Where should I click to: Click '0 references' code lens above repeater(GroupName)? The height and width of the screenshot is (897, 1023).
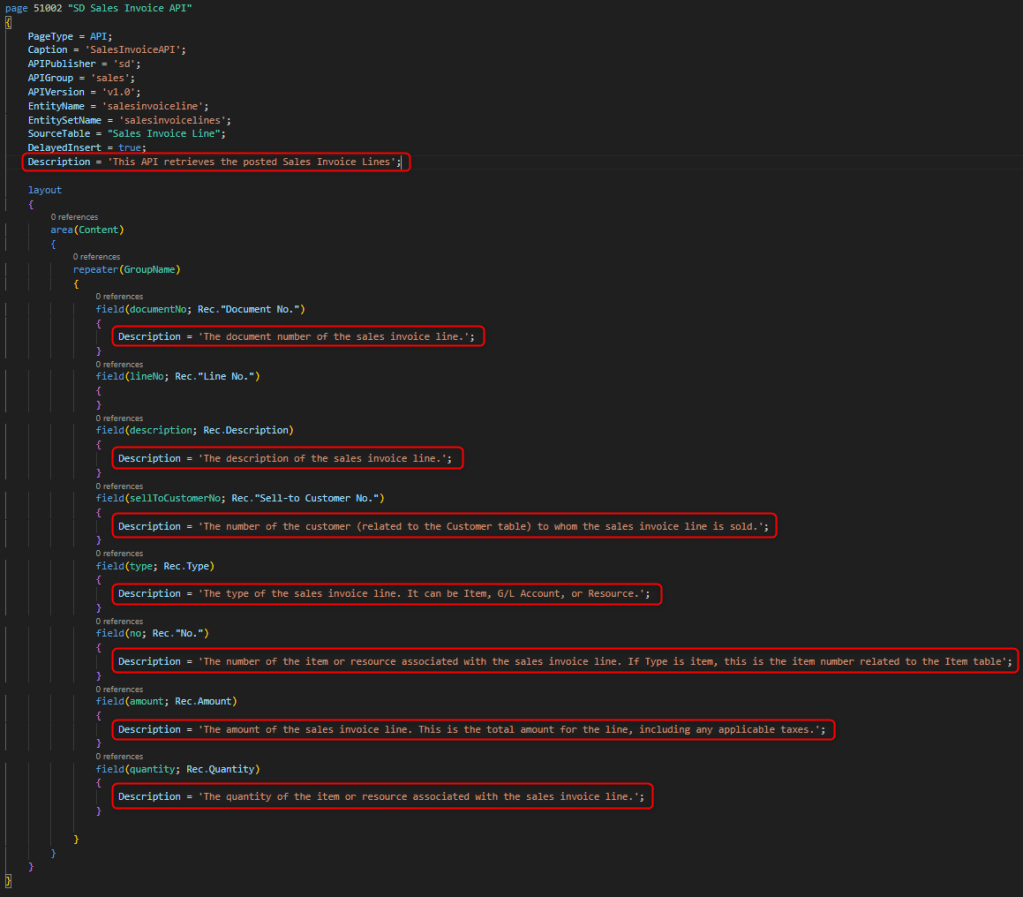(x=96, y=257)
